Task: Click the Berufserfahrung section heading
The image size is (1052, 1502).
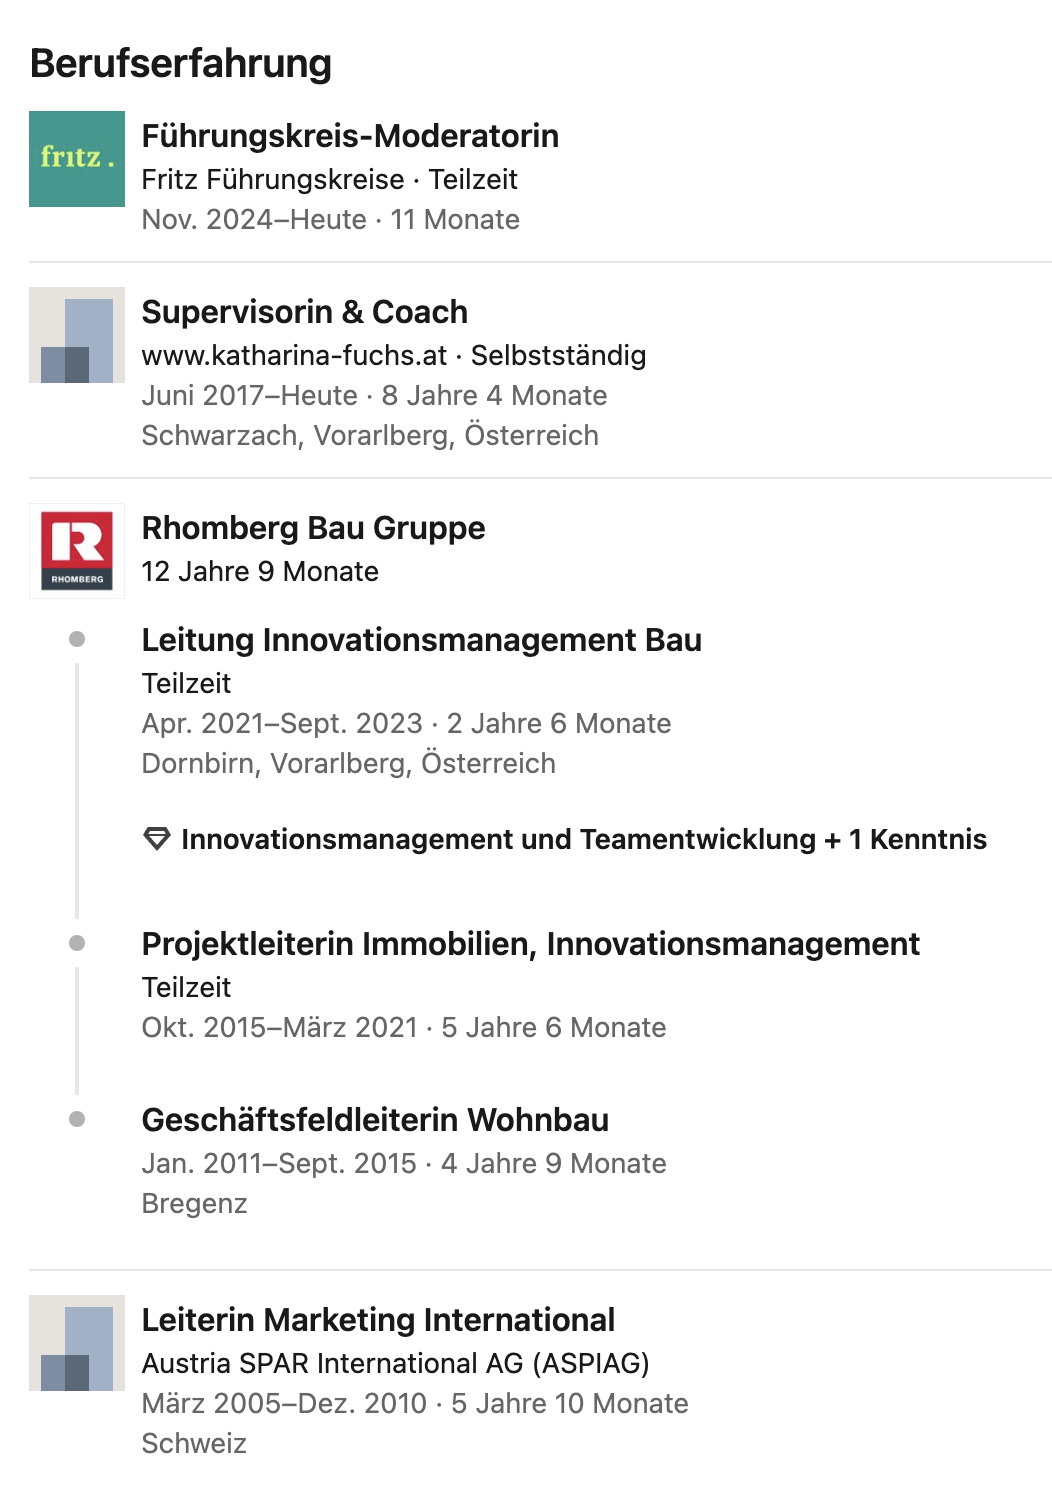Action: click(181, 63)
